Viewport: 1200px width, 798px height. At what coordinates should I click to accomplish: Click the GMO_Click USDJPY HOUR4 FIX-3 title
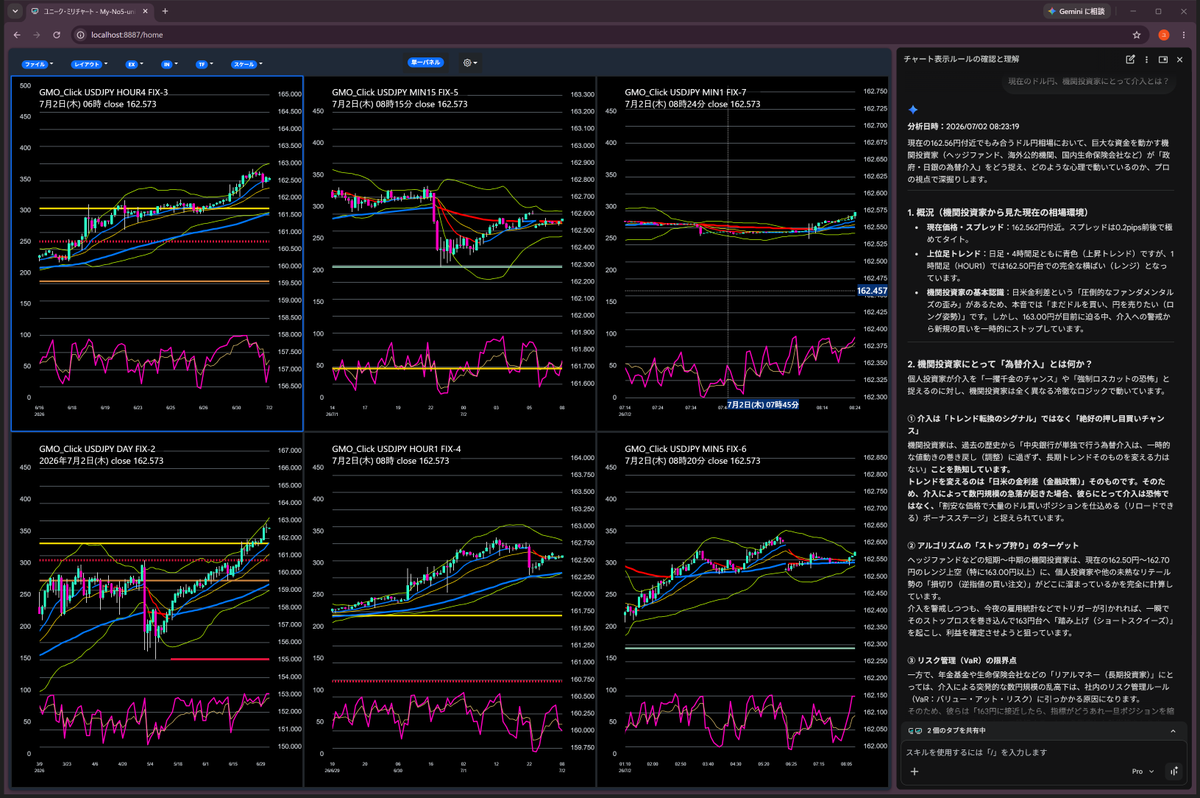pyautogui.click(x=103, y=92)
